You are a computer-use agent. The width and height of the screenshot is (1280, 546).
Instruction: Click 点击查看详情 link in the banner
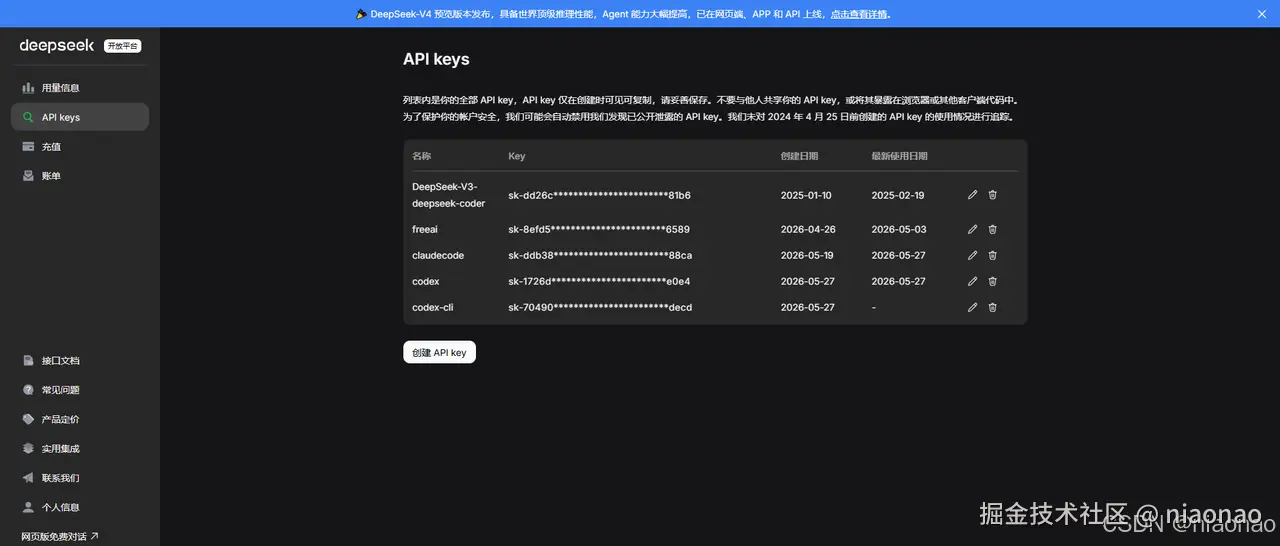(x=859, y=14)
